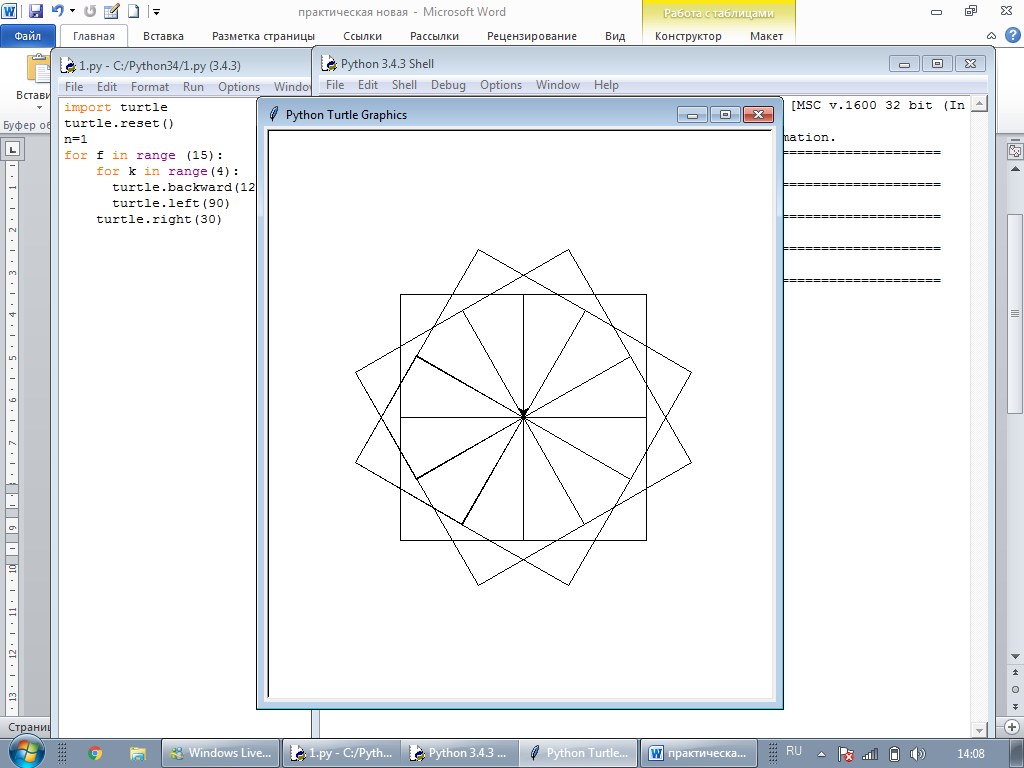This screenshot has height=768, width=1024.
Task: Click Word's vertical scrollbar up arrow
Action: tap(1015, 169)
